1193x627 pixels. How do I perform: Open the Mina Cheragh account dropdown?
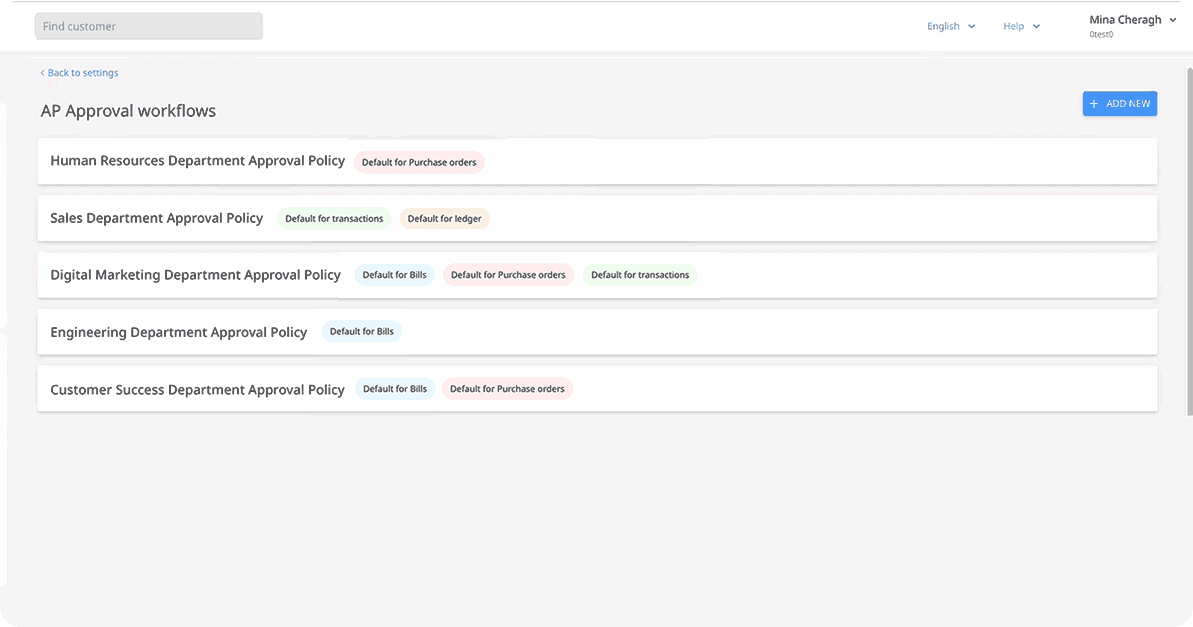pos(1132,20)
